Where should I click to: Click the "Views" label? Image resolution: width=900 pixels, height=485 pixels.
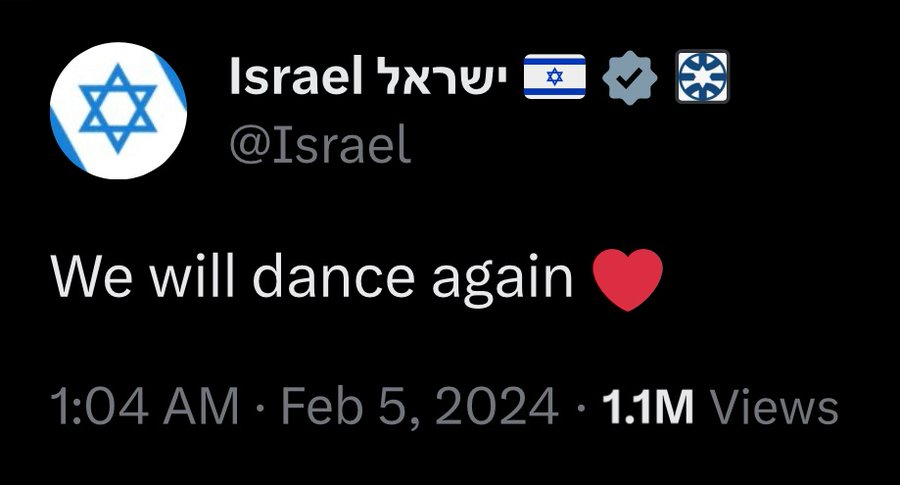[x=773, y=407]
